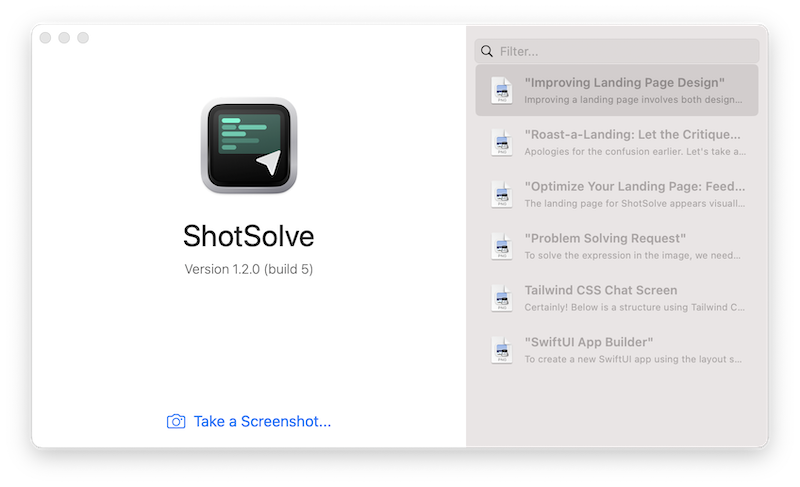Image resolution: width=800 pixels, height=487 pixels.
Task: Select the "SwiftUI App Builder" title text
Action: [x=589, y=342]
